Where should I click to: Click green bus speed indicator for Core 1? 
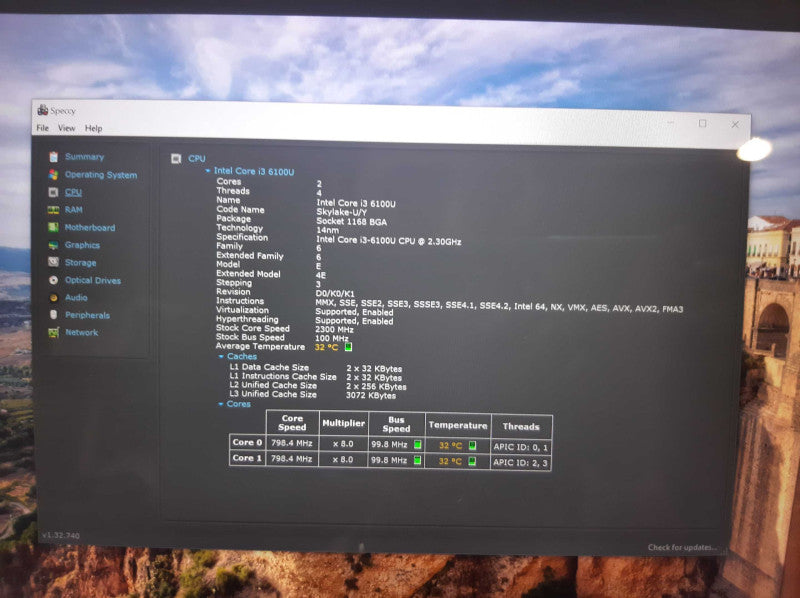(x=417, y=460)
